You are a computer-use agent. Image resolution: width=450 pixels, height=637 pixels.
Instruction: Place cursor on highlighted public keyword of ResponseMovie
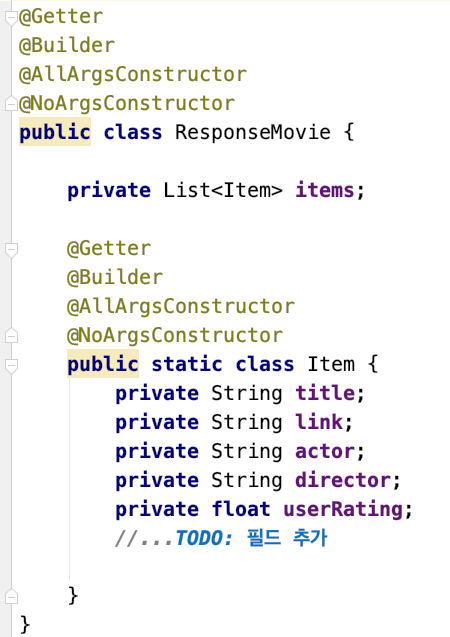click(x=55, y=132)
